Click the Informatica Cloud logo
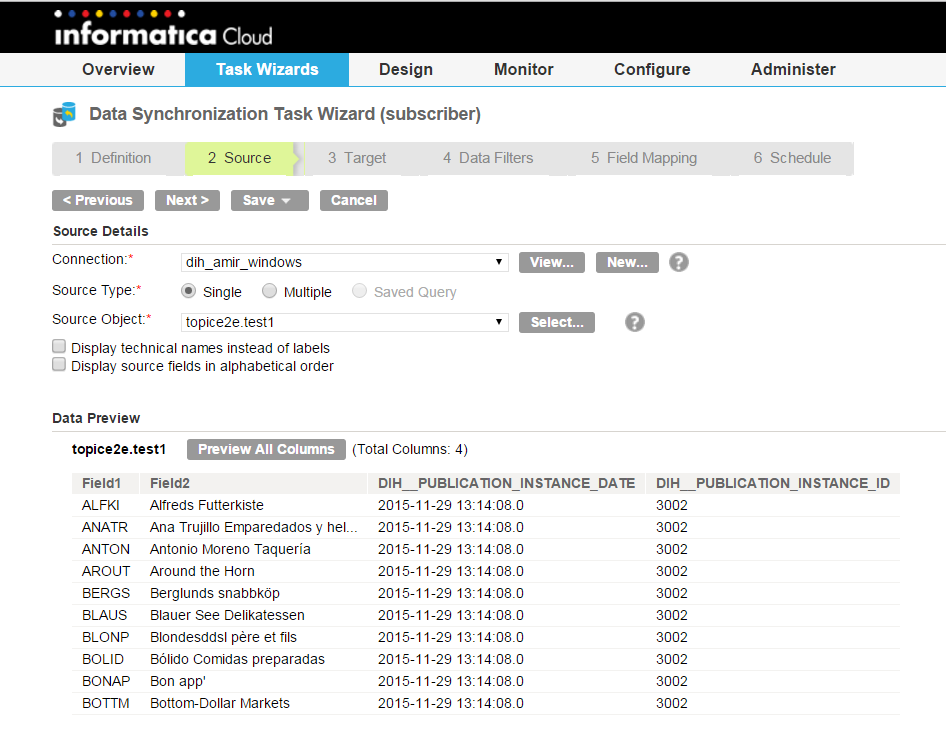The image size is (946, 742). coord(163,28)
